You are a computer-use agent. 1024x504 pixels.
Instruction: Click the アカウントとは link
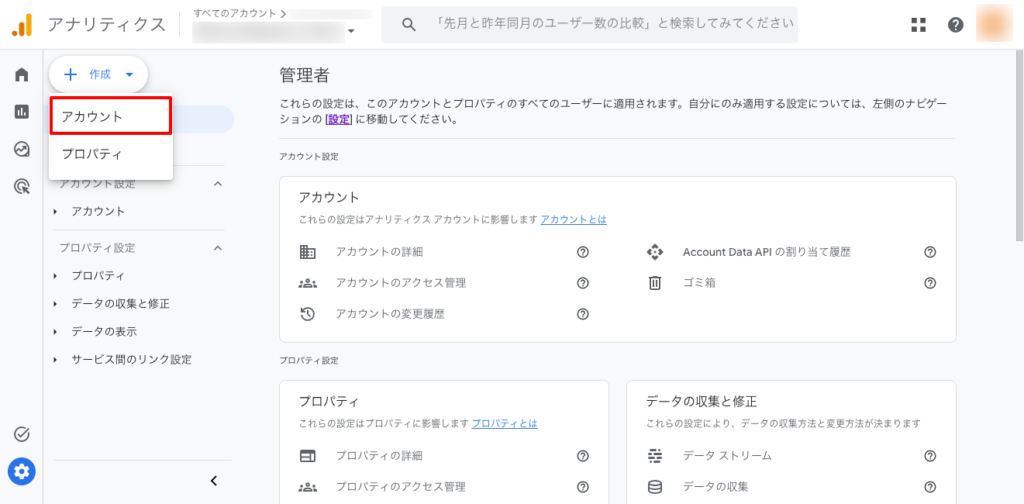[573, 220]
